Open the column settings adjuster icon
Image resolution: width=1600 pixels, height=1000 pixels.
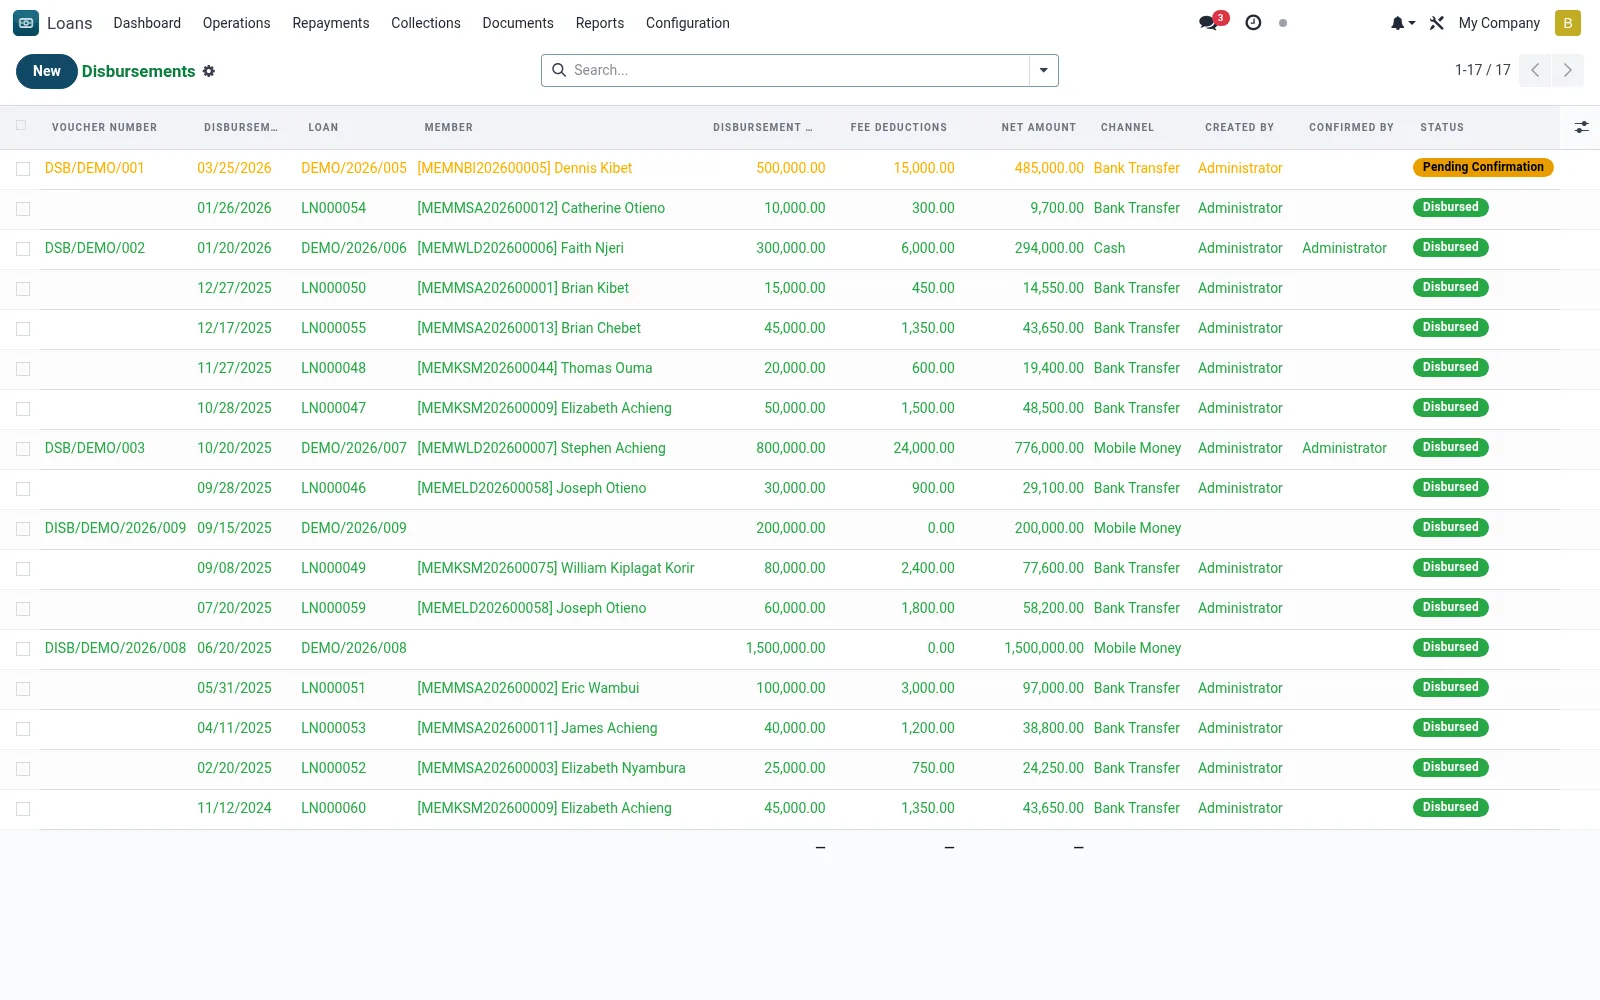point(1581,127)
